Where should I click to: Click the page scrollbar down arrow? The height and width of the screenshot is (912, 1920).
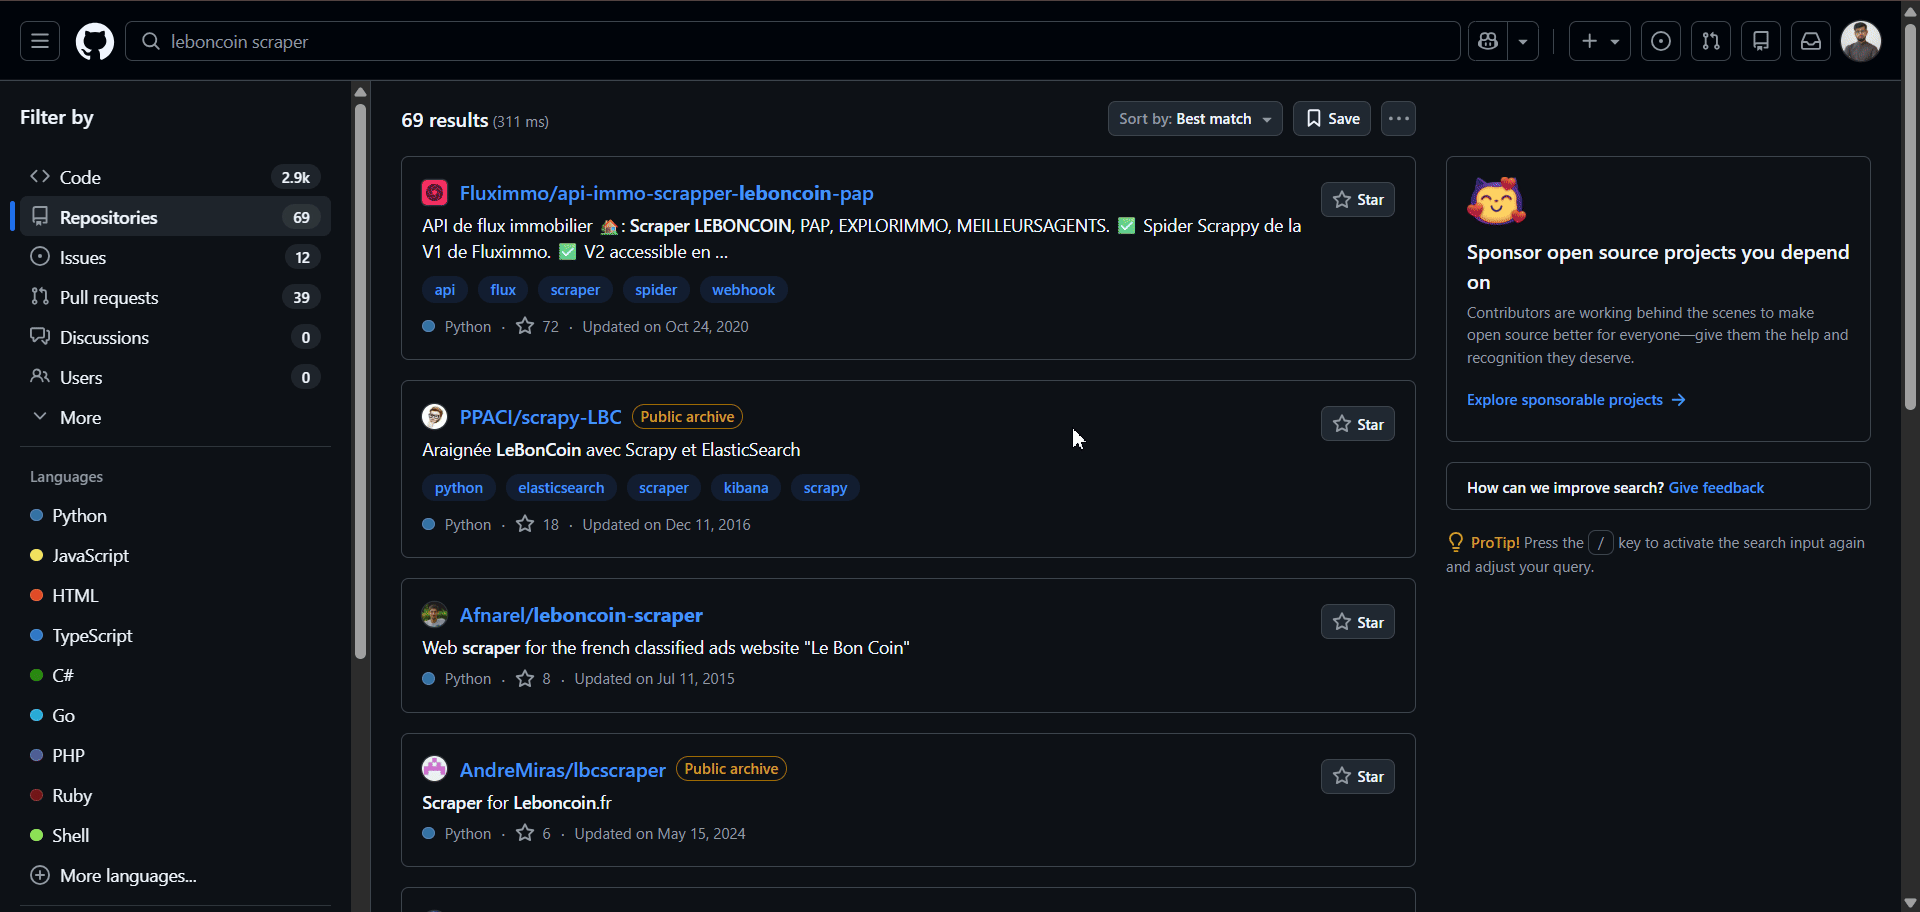1910,903
